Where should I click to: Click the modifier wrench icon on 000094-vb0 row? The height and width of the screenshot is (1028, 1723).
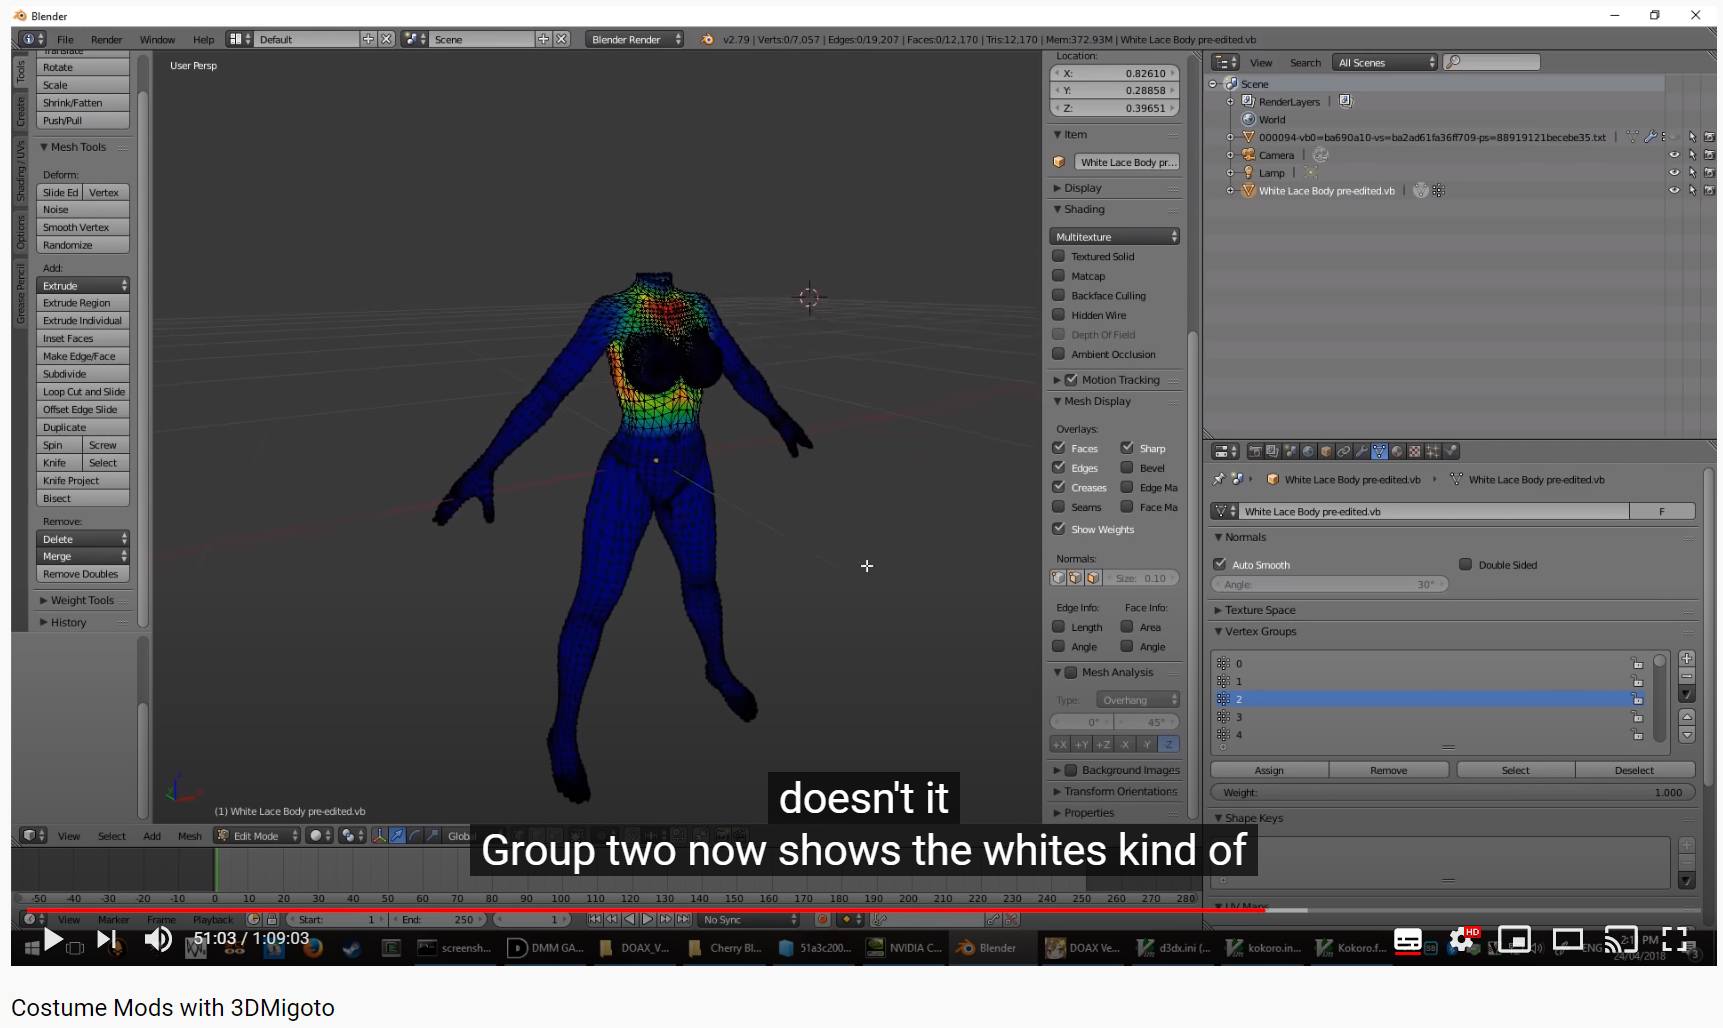[1650, 137]
